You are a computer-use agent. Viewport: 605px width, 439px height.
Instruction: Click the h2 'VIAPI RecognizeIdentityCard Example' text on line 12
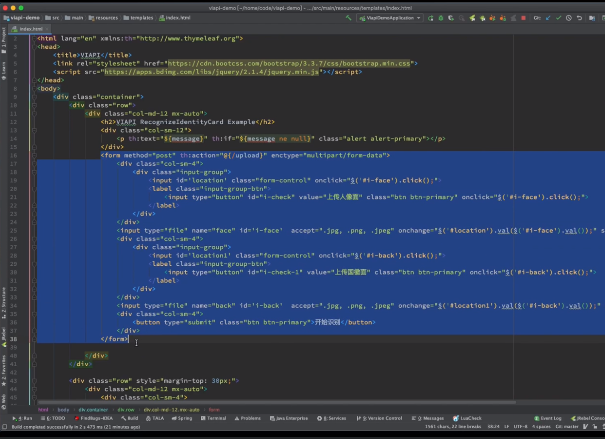[186, 122]
